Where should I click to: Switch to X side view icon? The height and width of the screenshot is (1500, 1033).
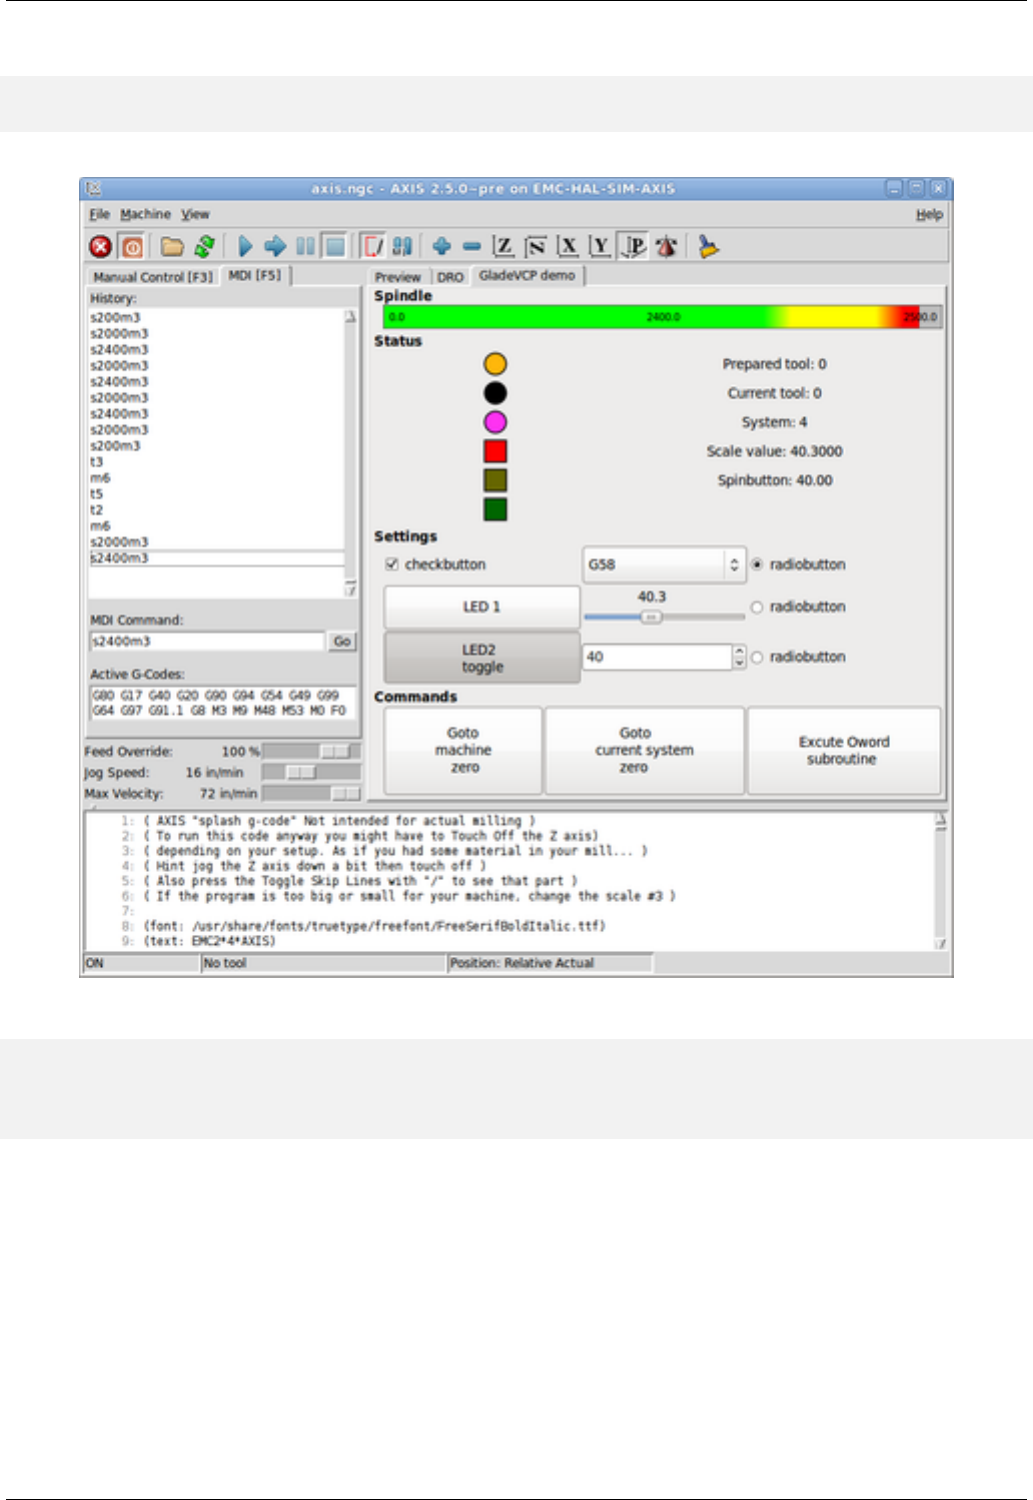(568, 246)
